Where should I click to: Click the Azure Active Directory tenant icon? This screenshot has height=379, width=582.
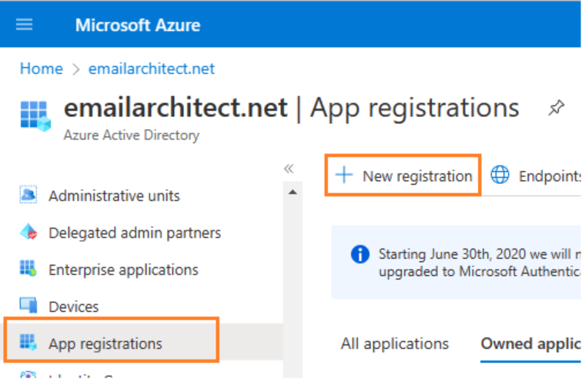pyautogui.click(x=35, y=115)
